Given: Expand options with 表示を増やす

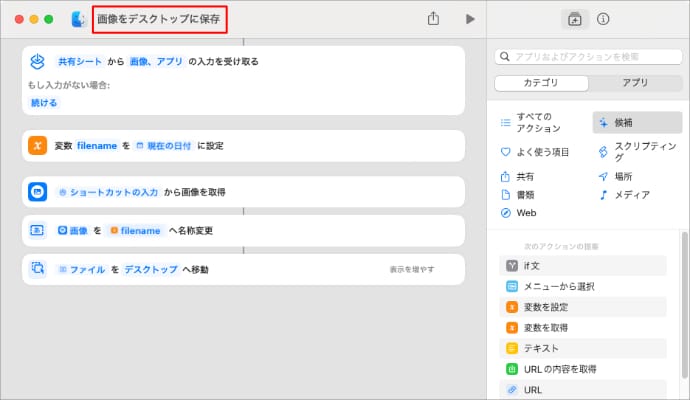Looking at the screenshot, I should 411,270.
